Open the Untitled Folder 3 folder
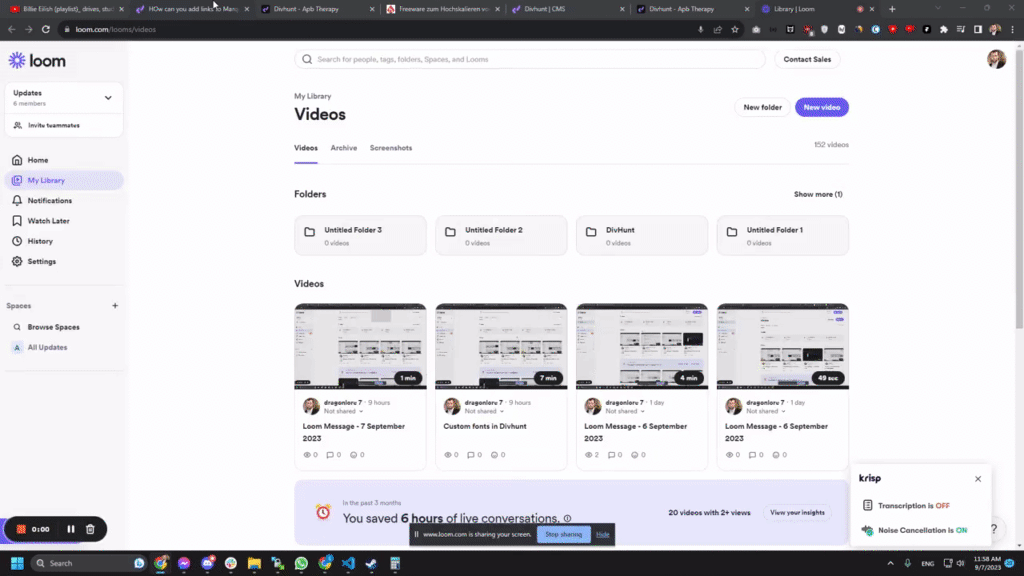Image resolution: width=1024 pixels, height=576 pixels. click(360, 236)
